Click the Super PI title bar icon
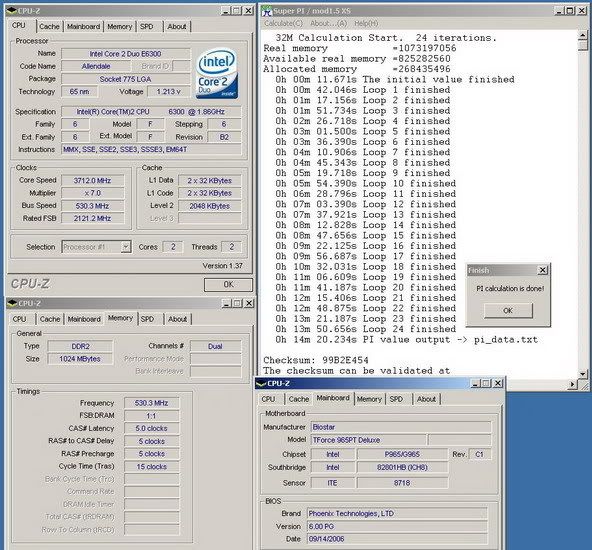 pos(267,11)
